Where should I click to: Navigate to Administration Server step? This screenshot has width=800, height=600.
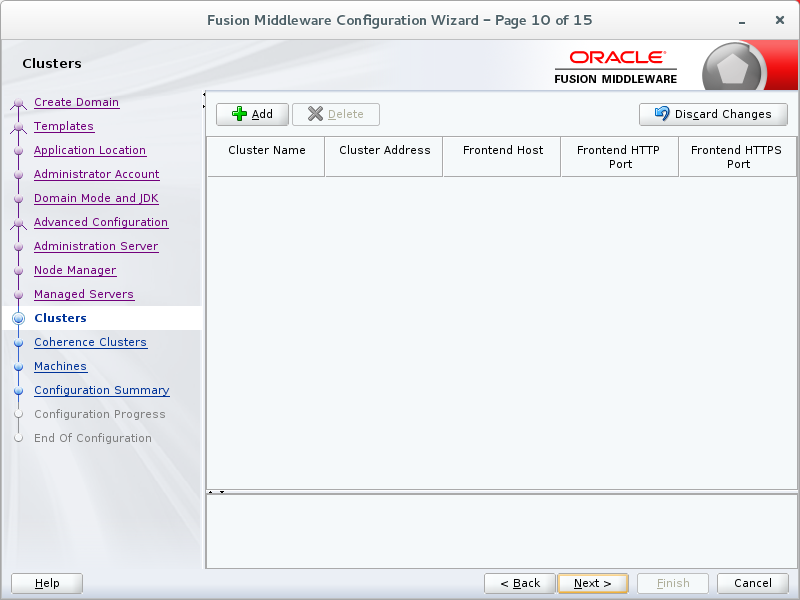[x=96, y=246]
